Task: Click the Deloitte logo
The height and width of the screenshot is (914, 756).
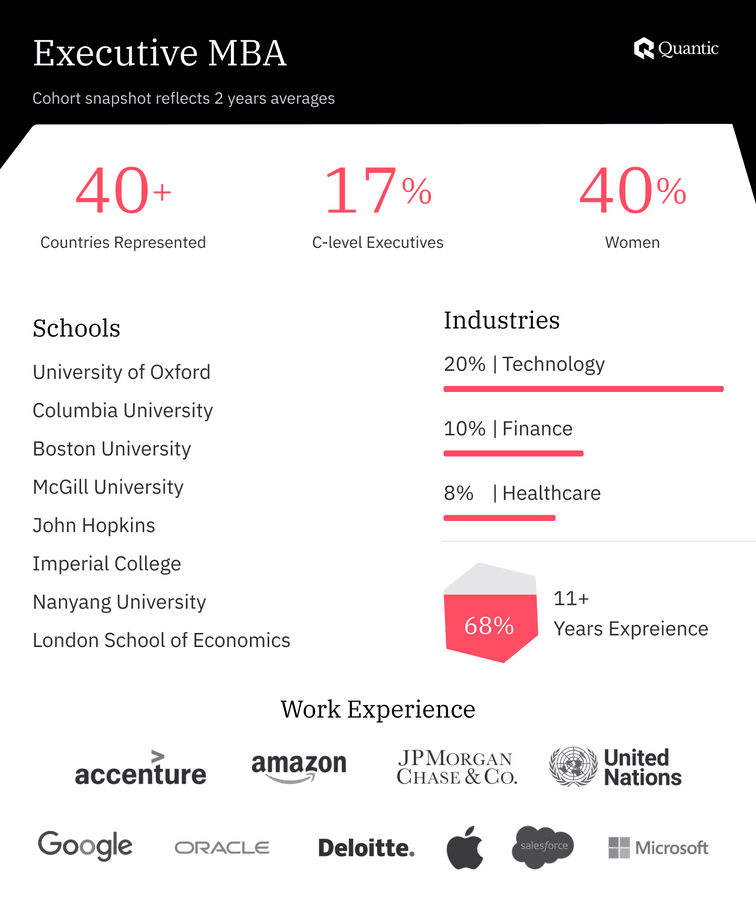Action: pos(366,848)
